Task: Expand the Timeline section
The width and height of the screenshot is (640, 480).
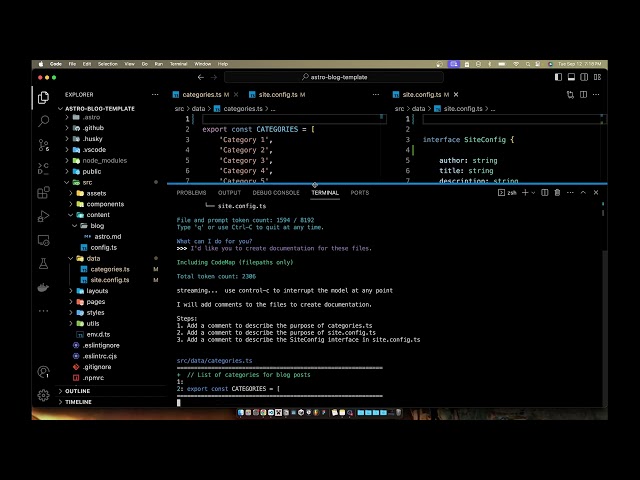Action: [78, 402]
